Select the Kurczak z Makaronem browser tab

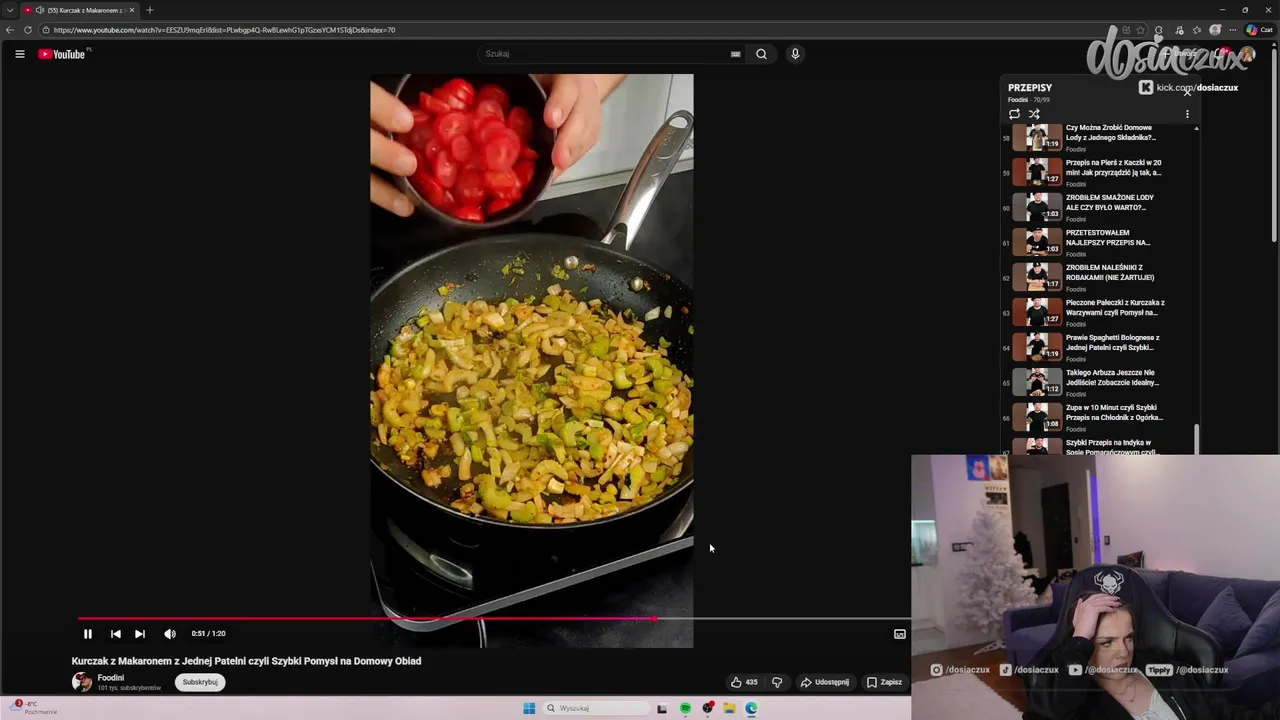(80, 10)
